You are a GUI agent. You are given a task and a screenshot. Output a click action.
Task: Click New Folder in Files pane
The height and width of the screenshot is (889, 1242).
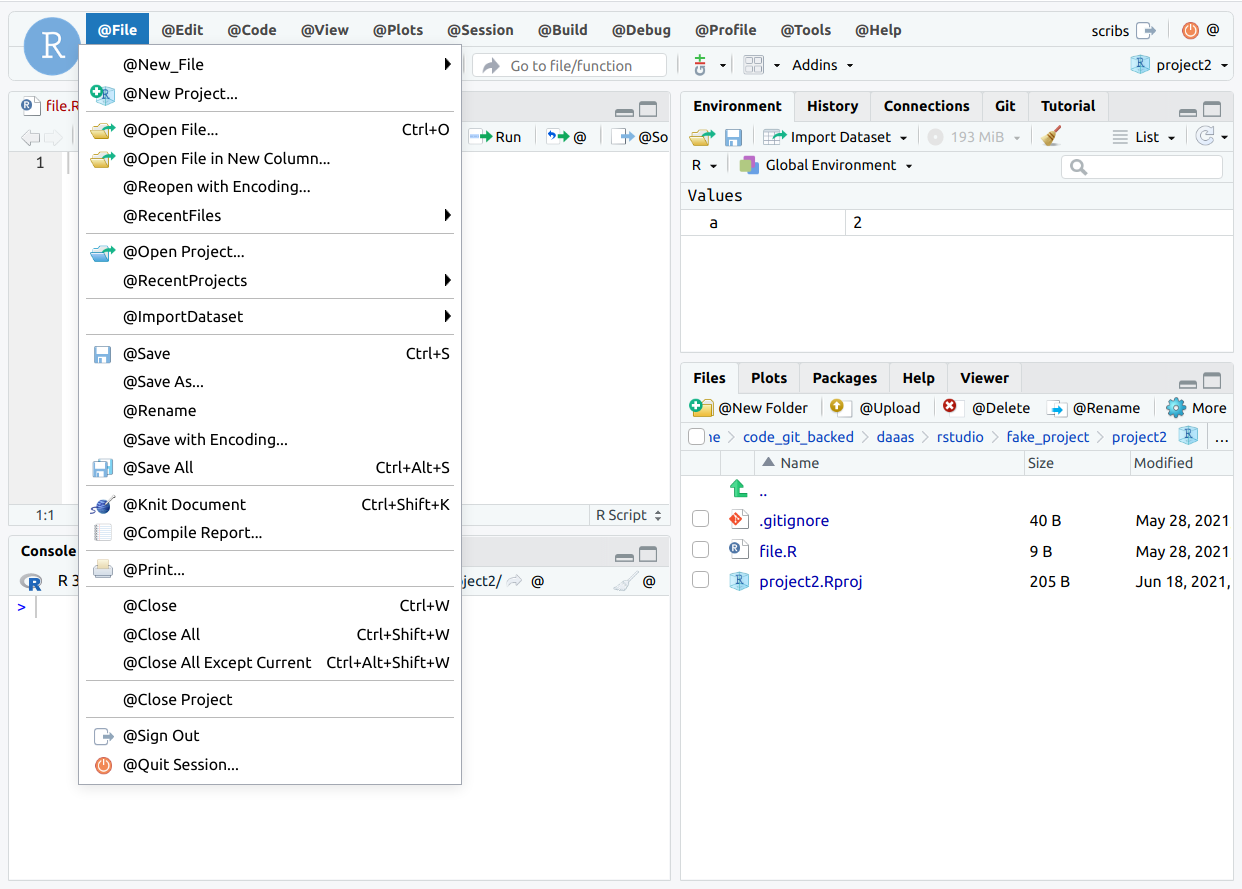click(x=750, y=408)
